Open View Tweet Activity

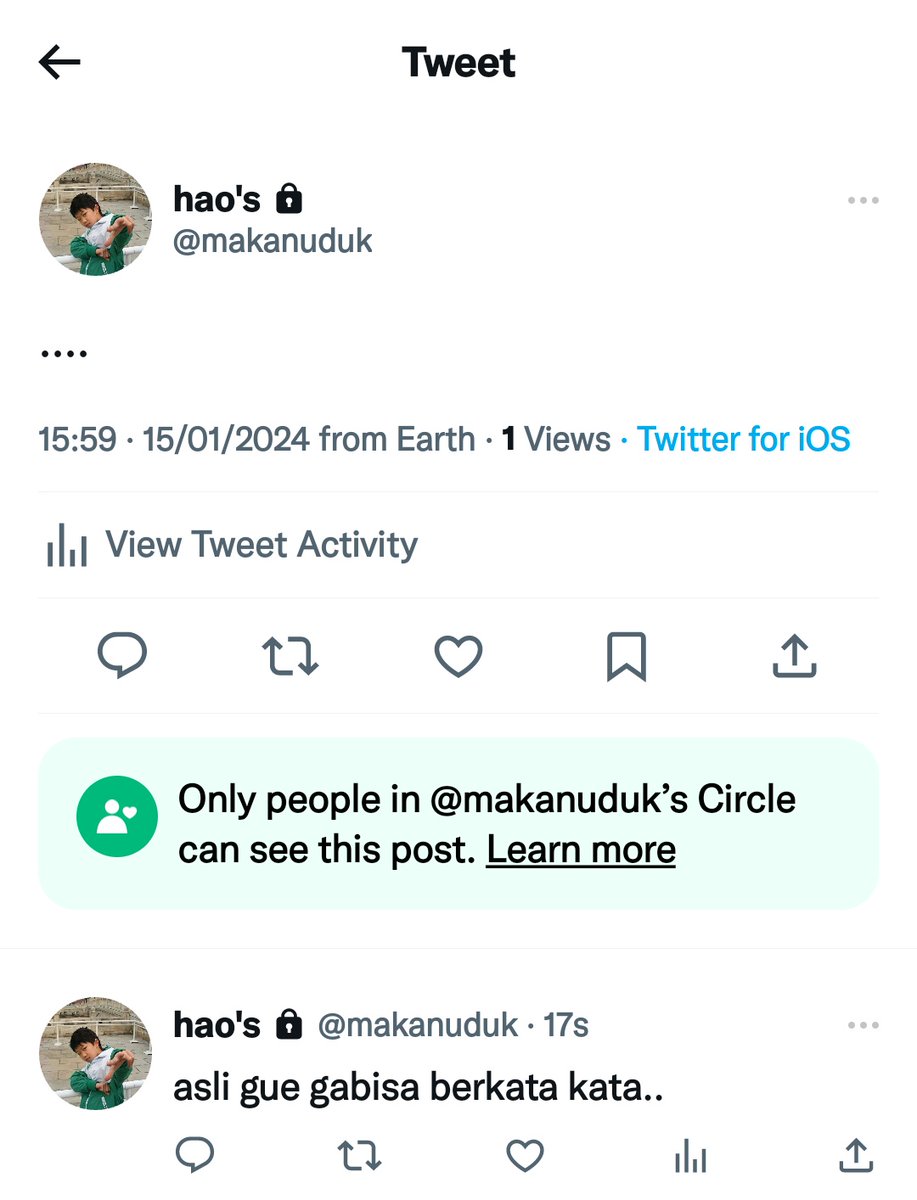[232, 545]
